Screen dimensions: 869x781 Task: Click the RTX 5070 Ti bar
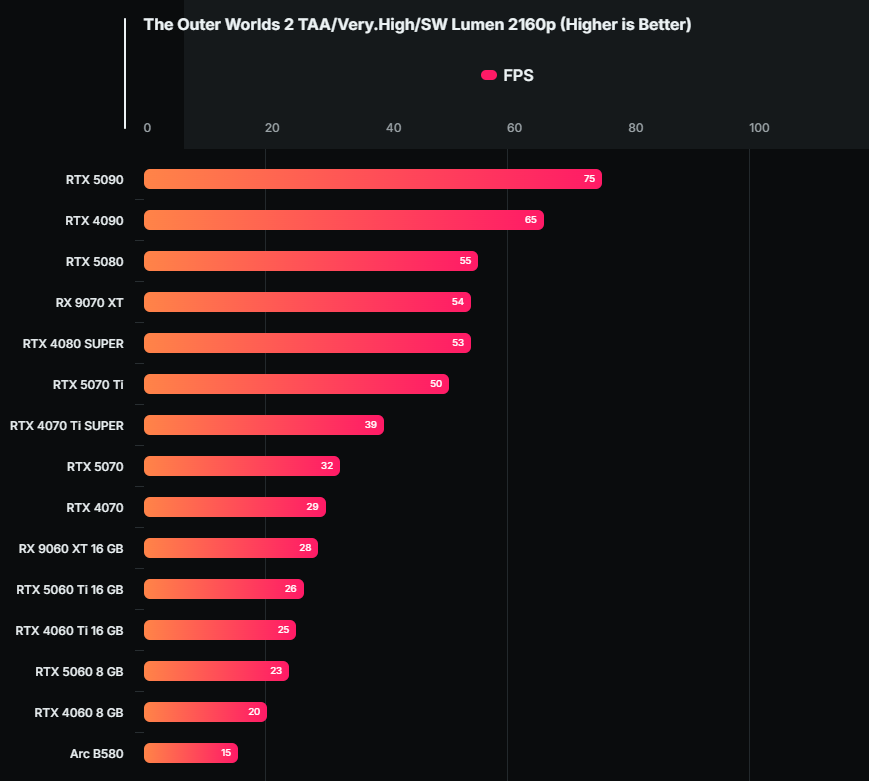pyautogui.click(x=296, y=384)
